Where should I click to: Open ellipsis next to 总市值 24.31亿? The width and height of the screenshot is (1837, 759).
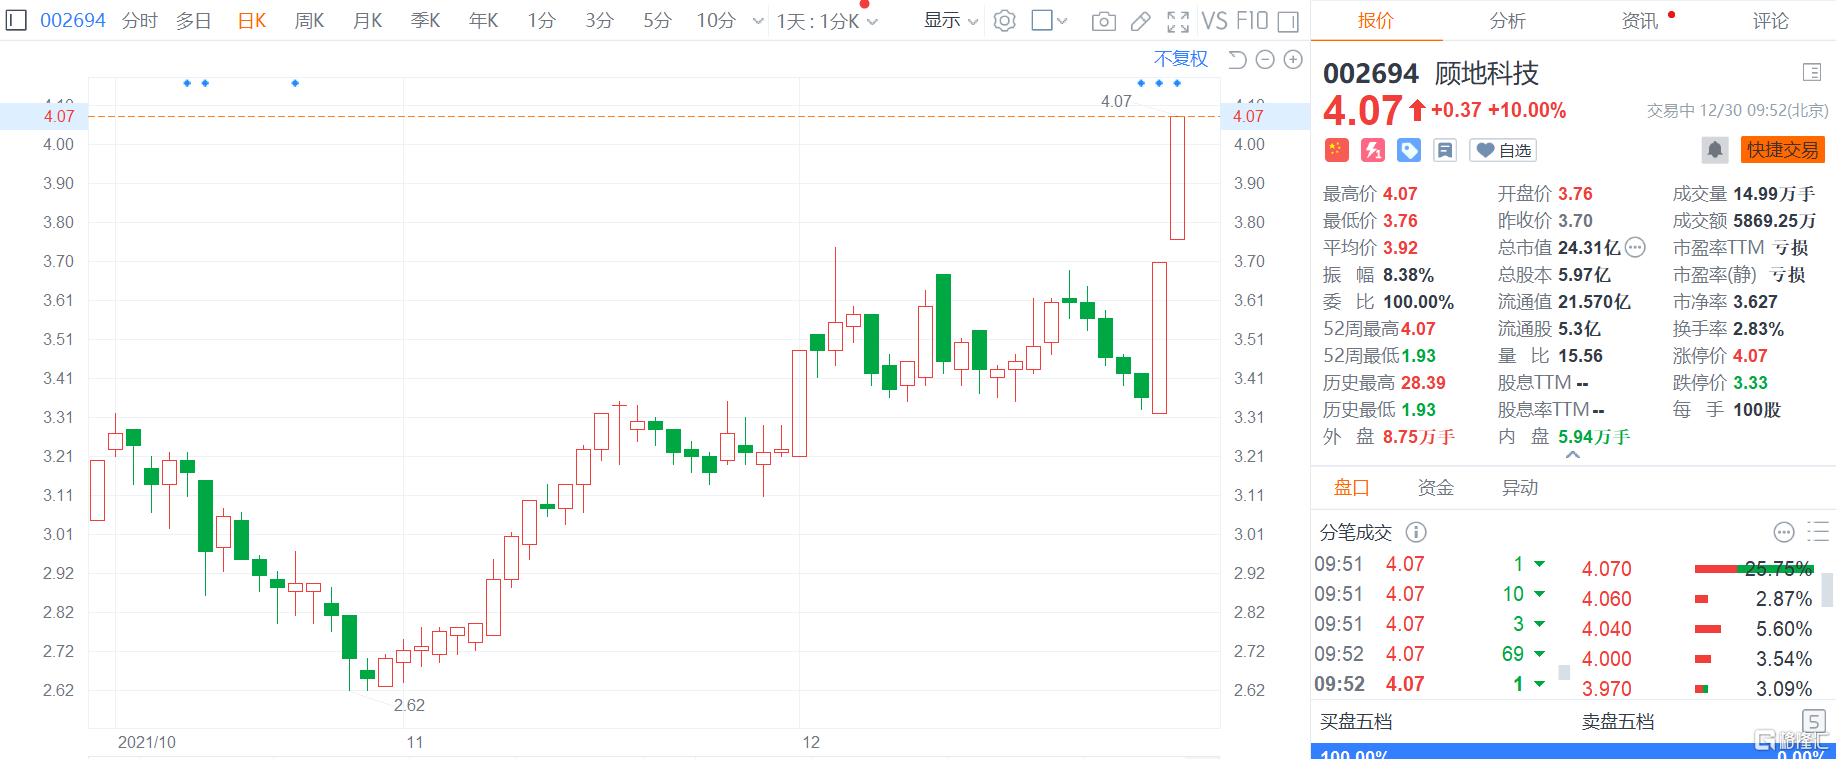coord(1635,247)
